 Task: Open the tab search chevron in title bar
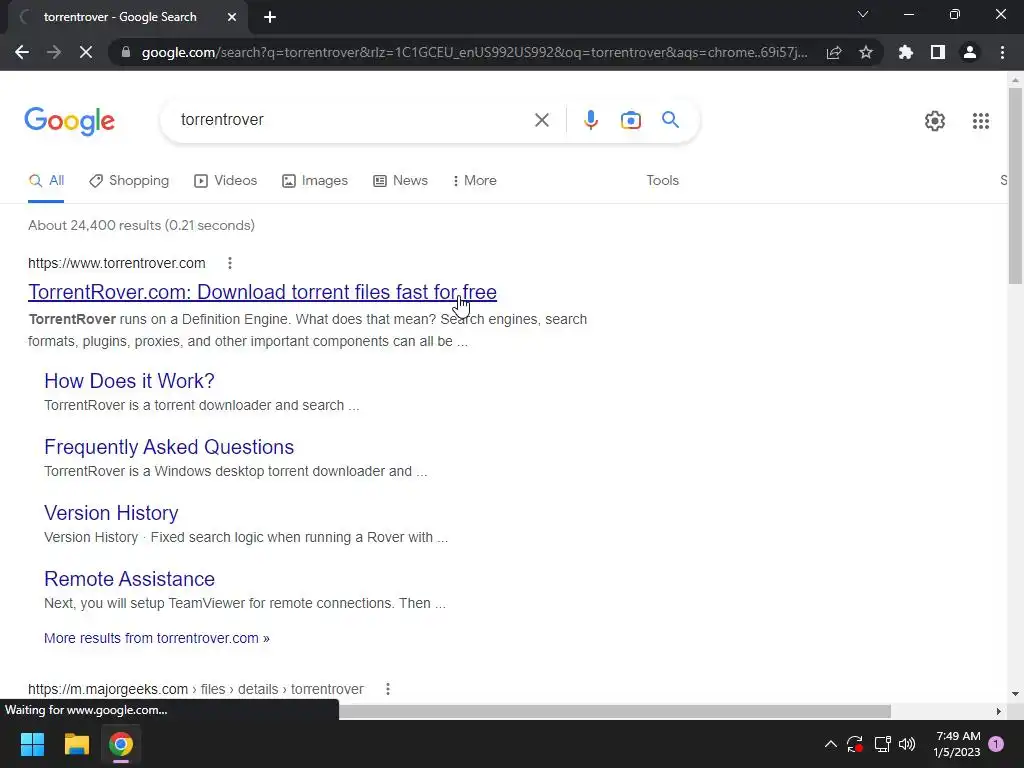pyautogui.click(x=863, y=14)
